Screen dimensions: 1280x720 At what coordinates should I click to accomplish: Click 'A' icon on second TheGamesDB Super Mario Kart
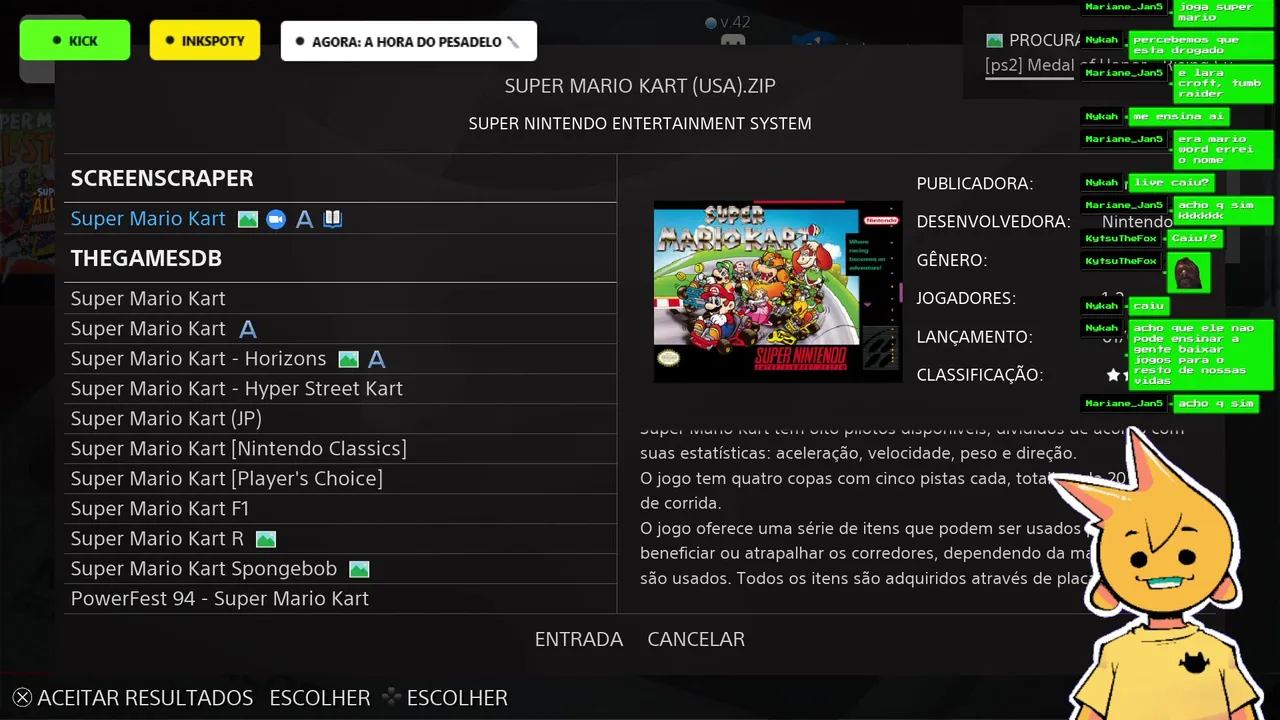(248, 329)
